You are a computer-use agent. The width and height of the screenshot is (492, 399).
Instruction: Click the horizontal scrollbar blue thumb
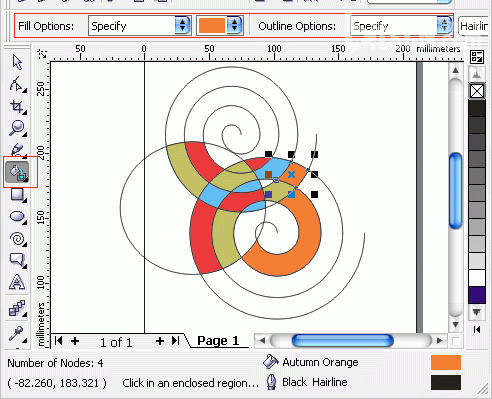[x=343, y=341]
